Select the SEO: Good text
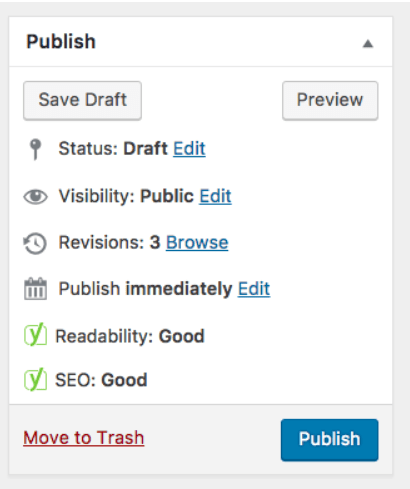Screen dimensions: 410x489 click(x=101, y=380)
